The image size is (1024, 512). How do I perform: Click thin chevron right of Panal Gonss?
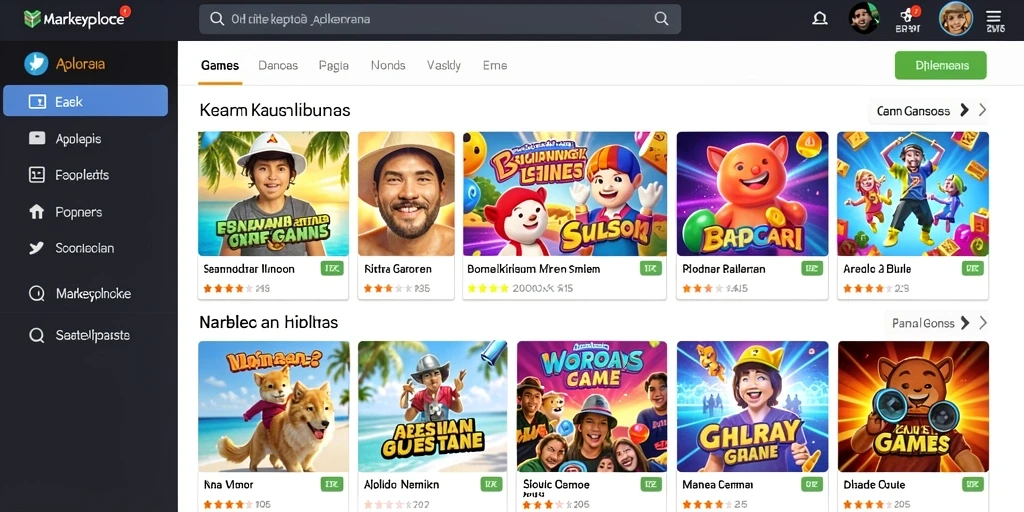click(x=983, y=323)
